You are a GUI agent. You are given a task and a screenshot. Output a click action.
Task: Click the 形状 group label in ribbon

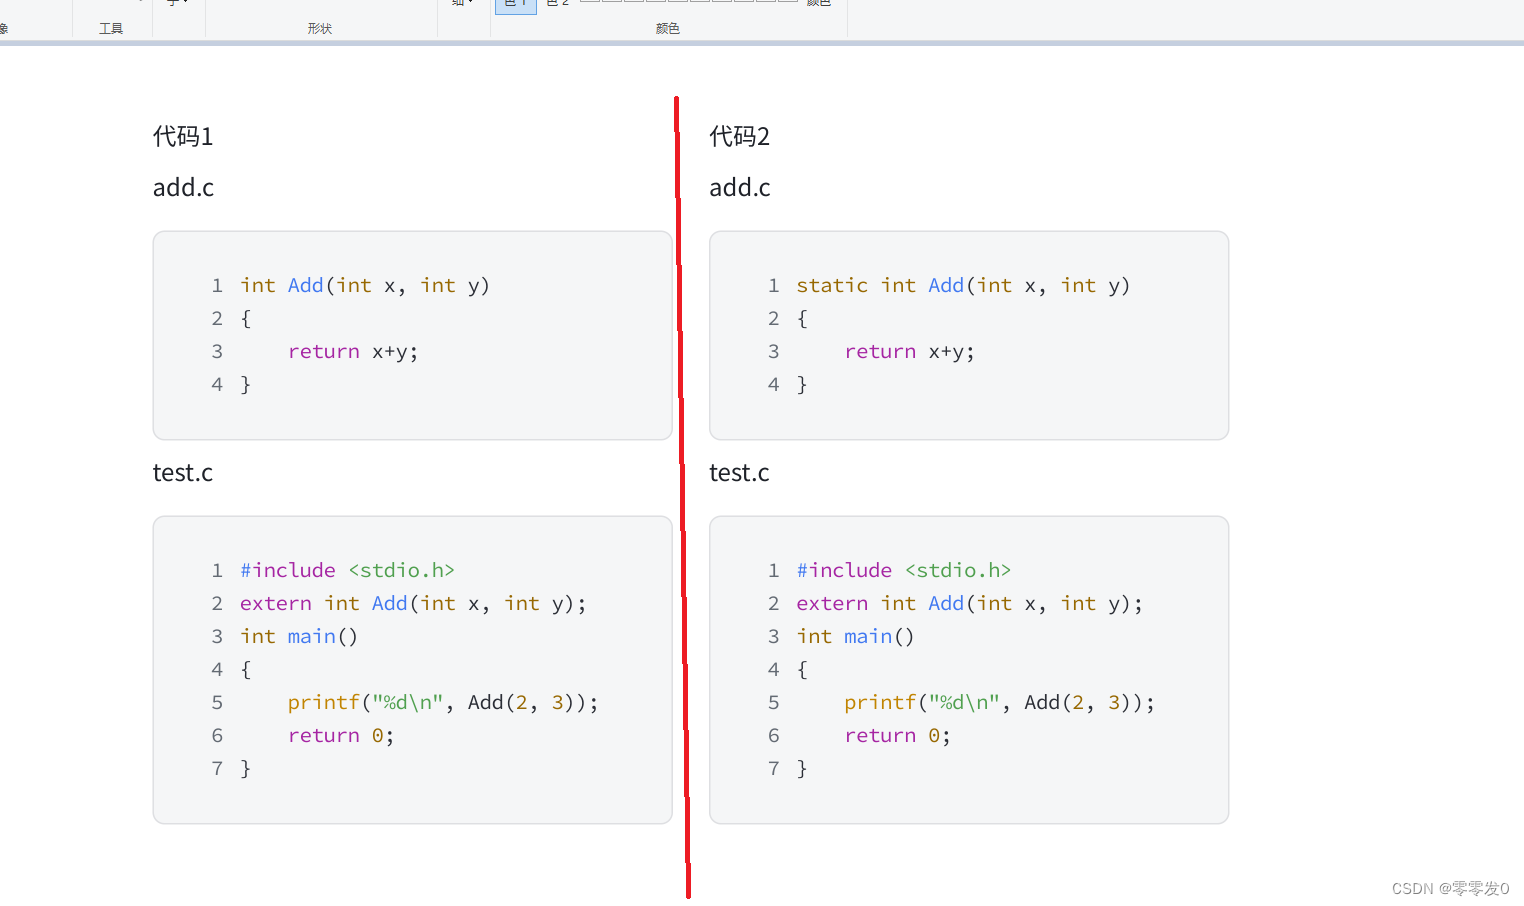click(320, 28)
